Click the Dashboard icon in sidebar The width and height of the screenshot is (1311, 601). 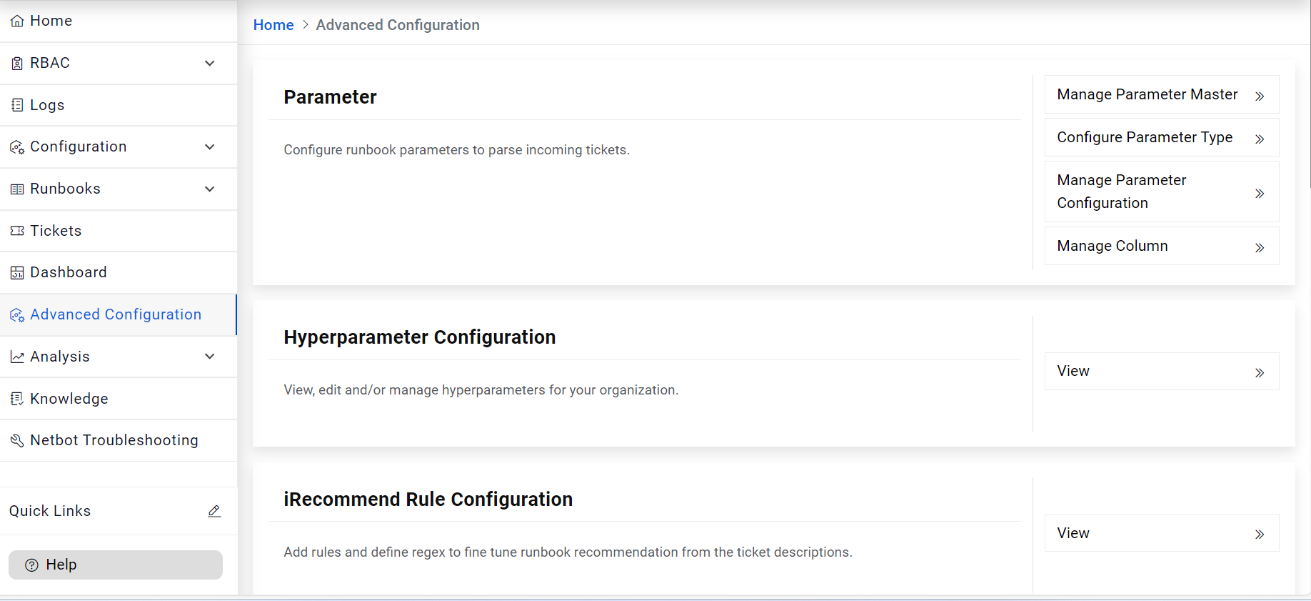17,273
